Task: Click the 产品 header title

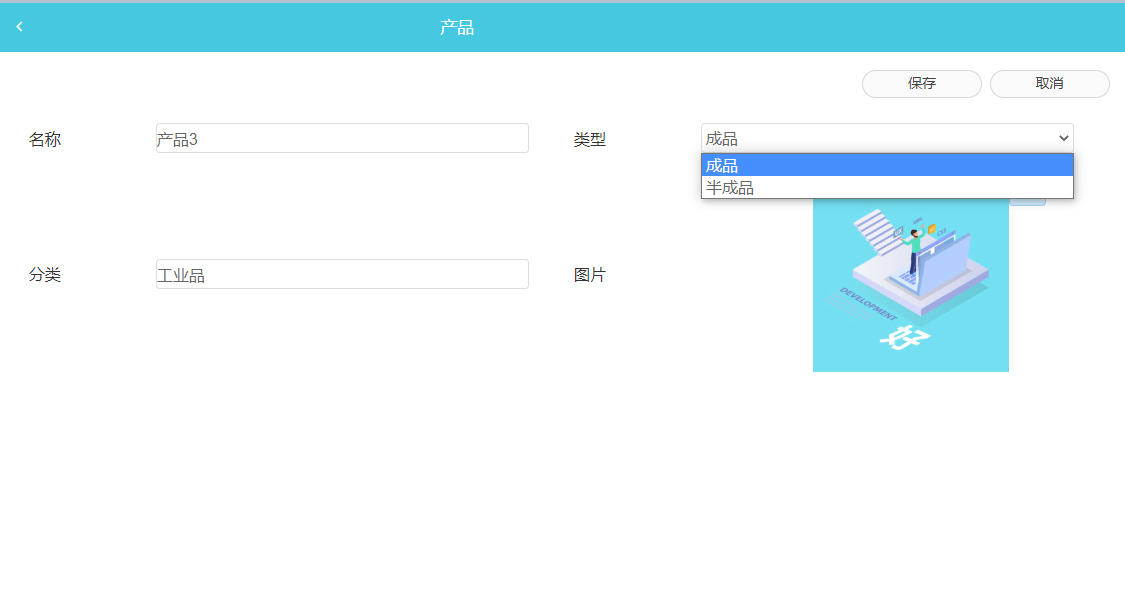Action: click(457, 27)
